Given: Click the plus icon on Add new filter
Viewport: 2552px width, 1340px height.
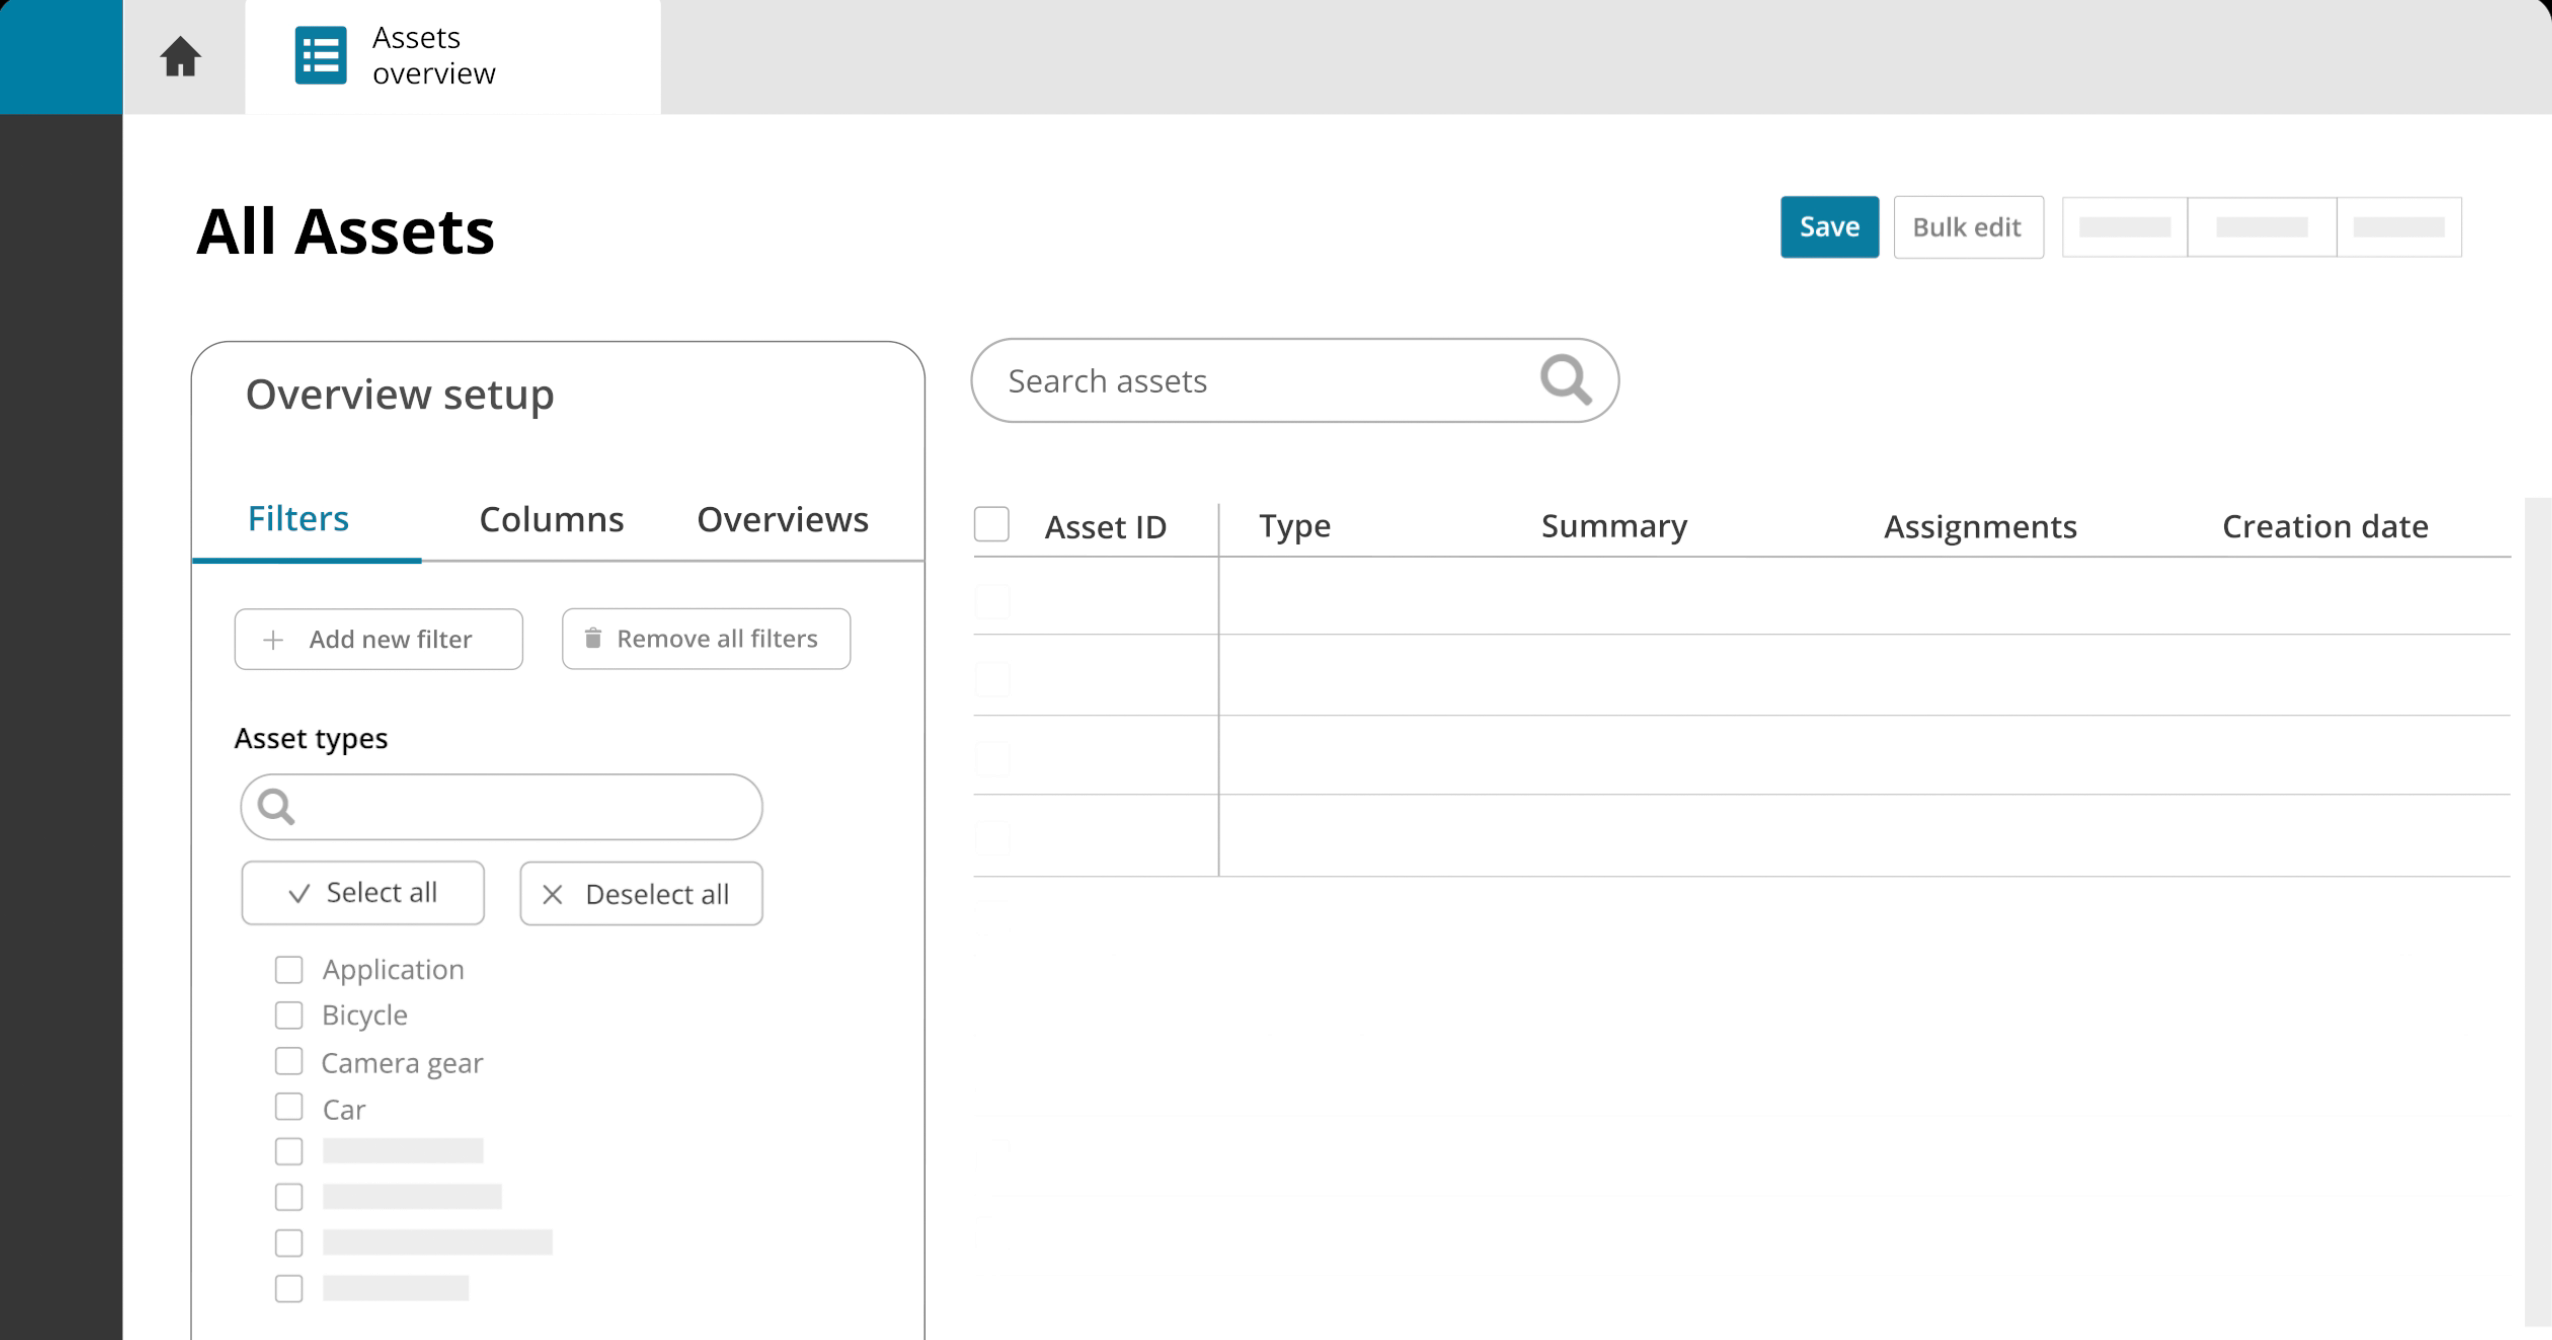Looking at the screenshot, I should point(272,638).
